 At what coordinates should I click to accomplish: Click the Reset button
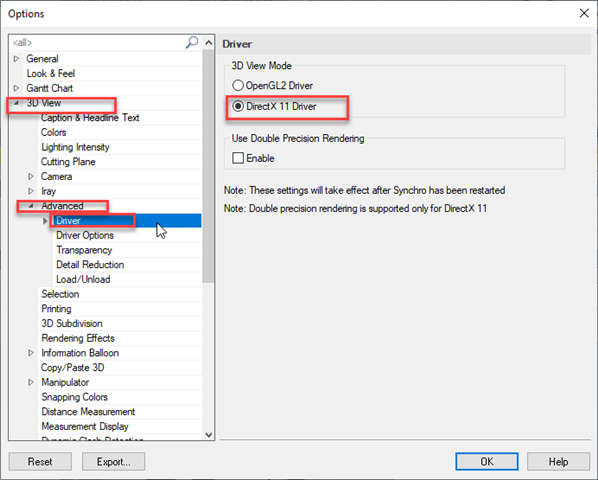click(40, 462)
